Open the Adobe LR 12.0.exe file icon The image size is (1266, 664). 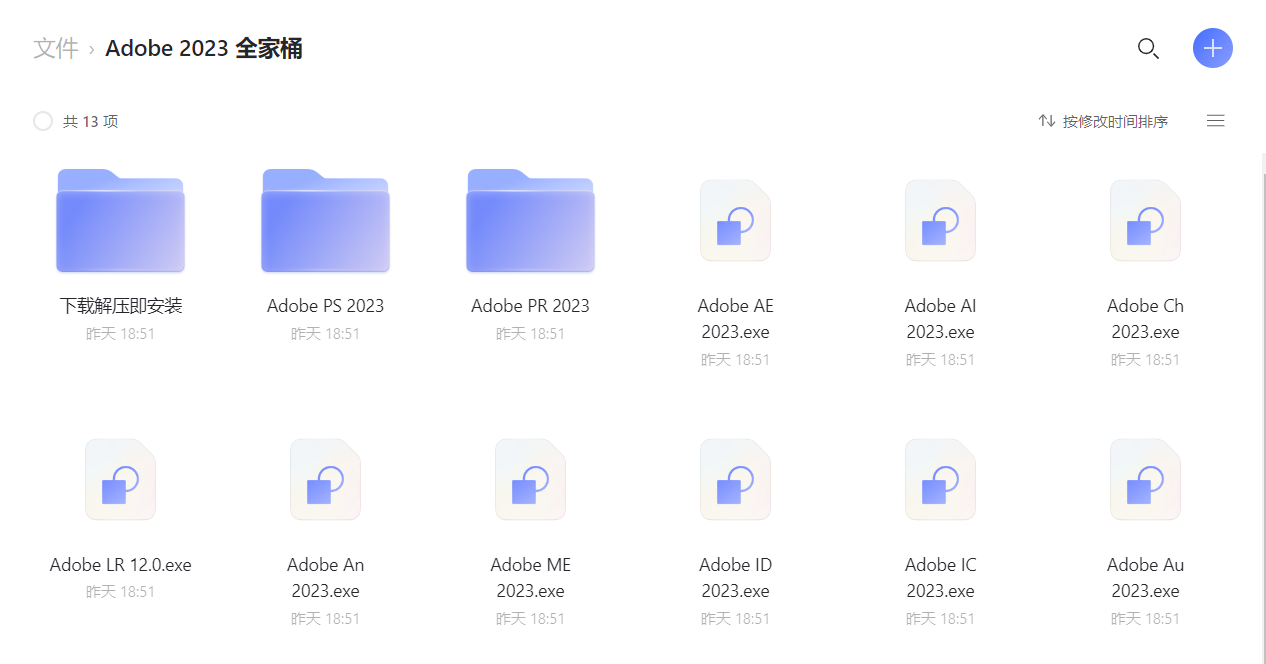tap(120, 479)
